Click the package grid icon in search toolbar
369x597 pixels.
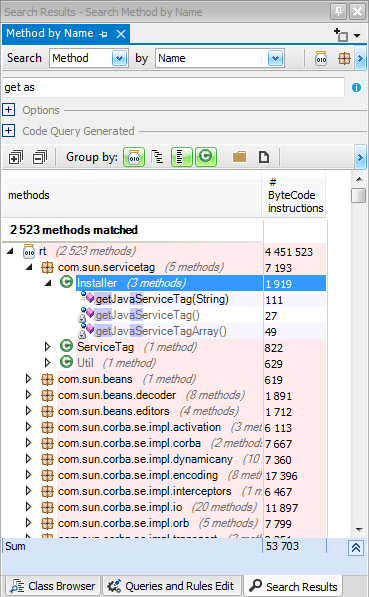(344, 59)
